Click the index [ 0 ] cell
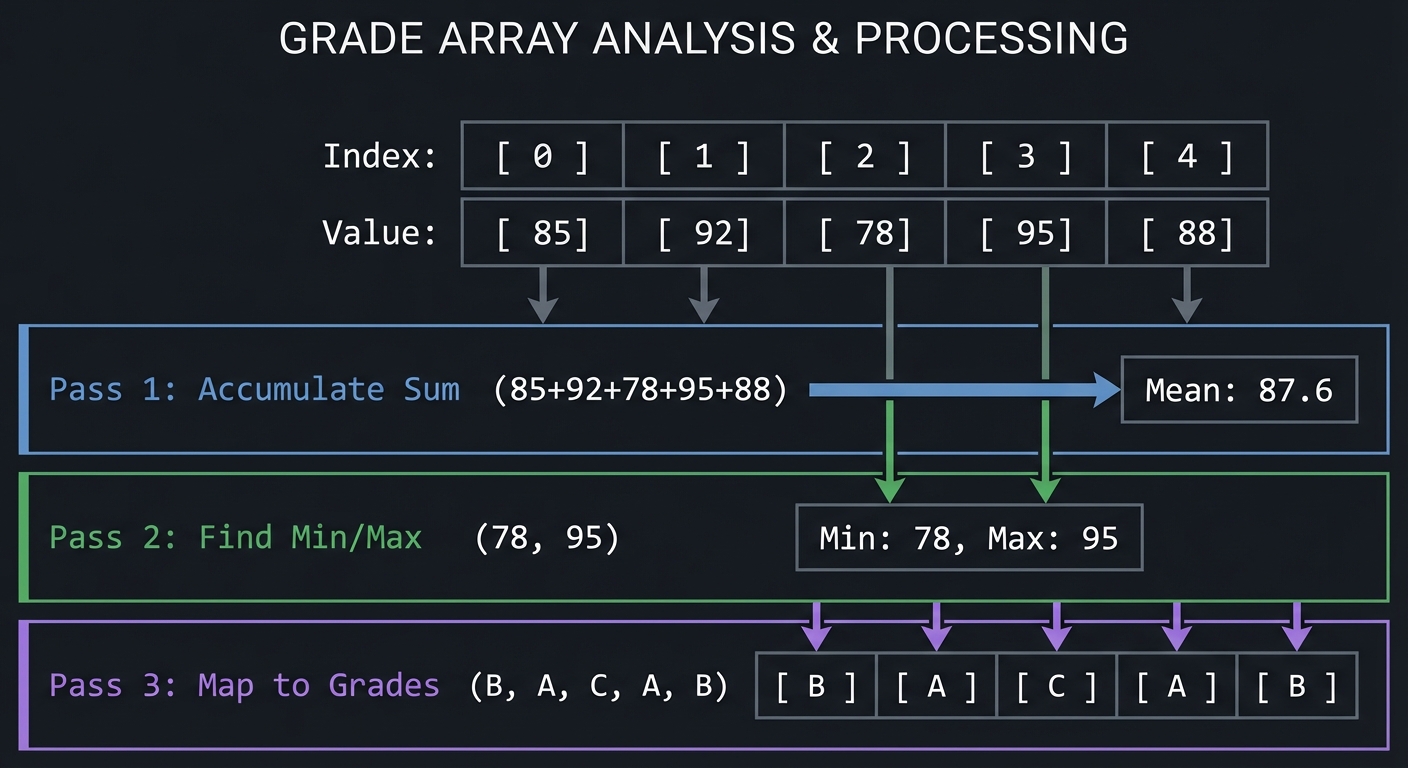The height and width of the screenshot is (768, 1408). (x=542, y=156)
